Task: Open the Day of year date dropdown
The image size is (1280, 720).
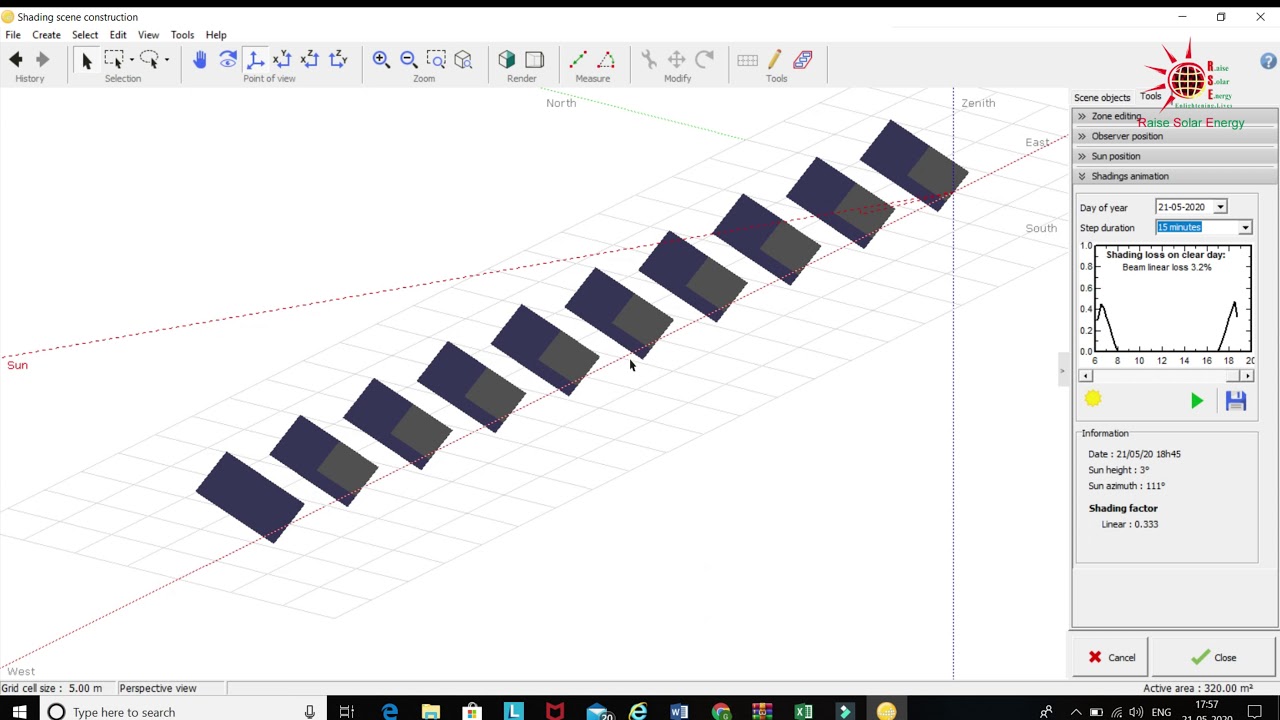Action: pyautogui.click(x=1220, y=207)
